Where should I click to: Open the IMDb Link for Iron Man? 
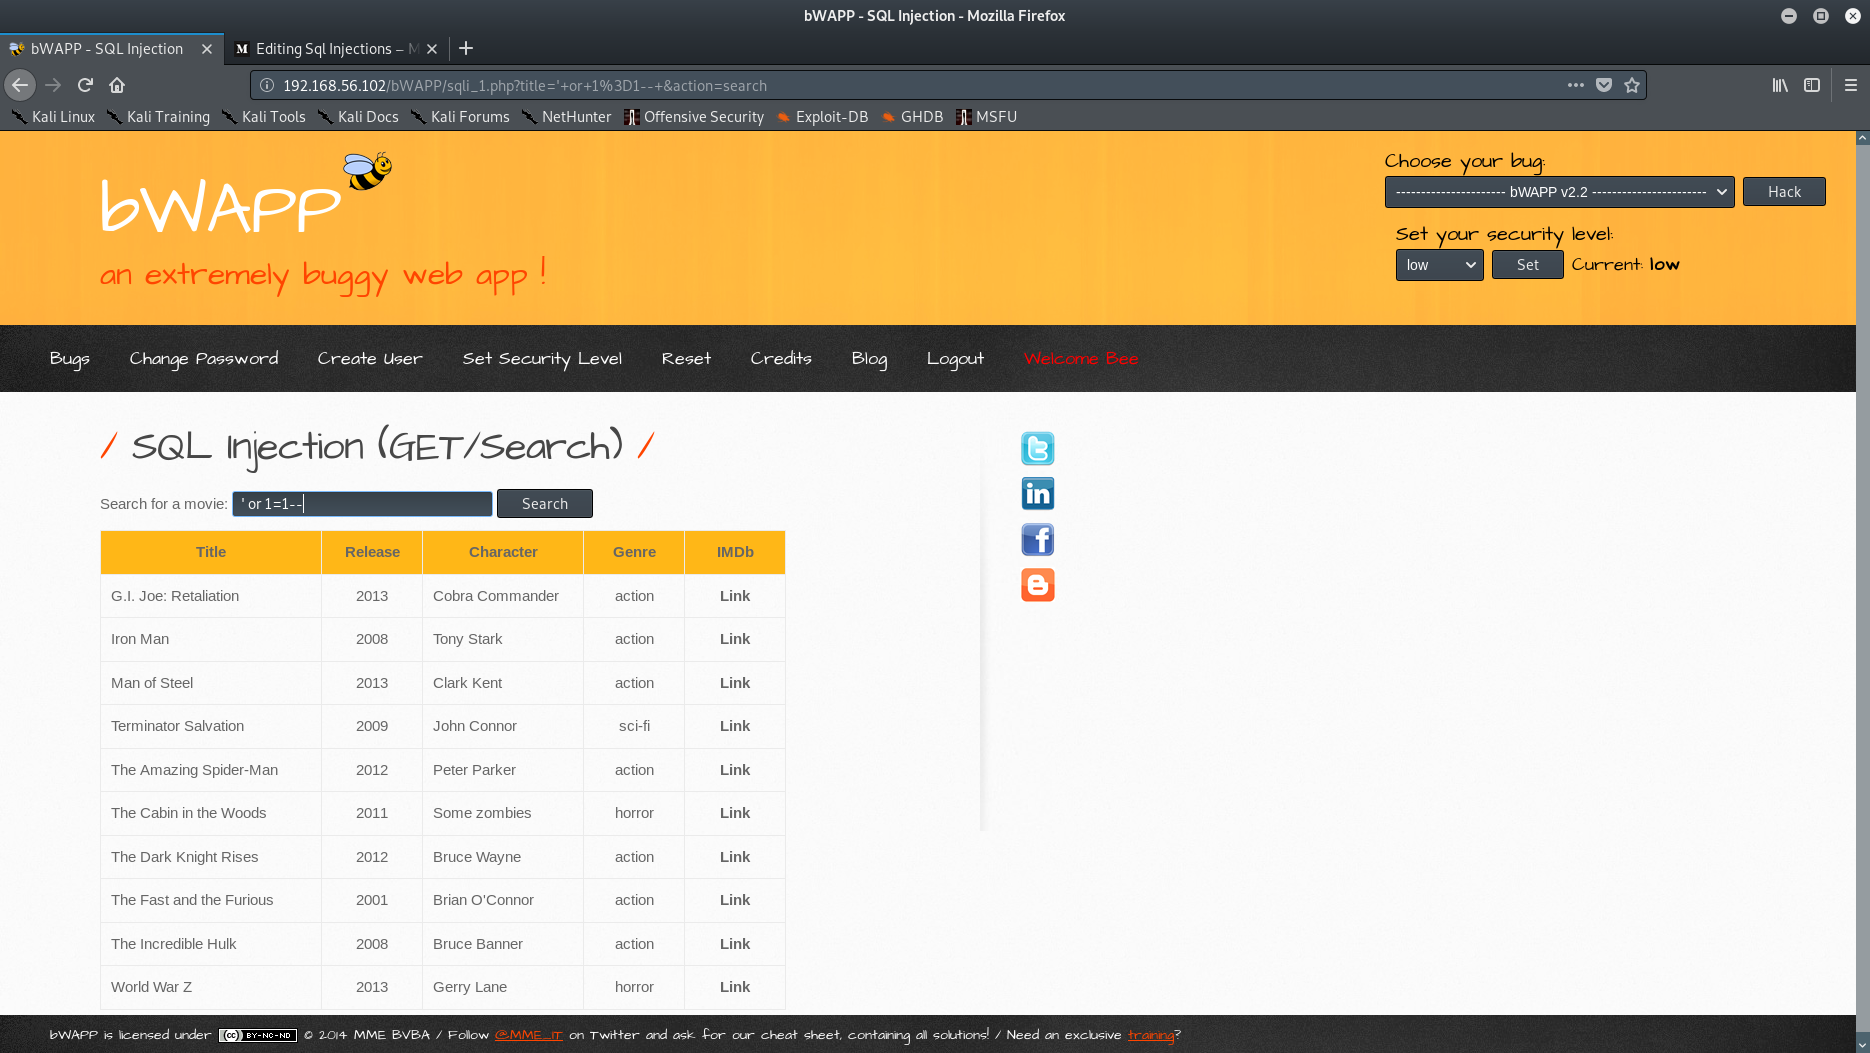[x=735, y=639]
